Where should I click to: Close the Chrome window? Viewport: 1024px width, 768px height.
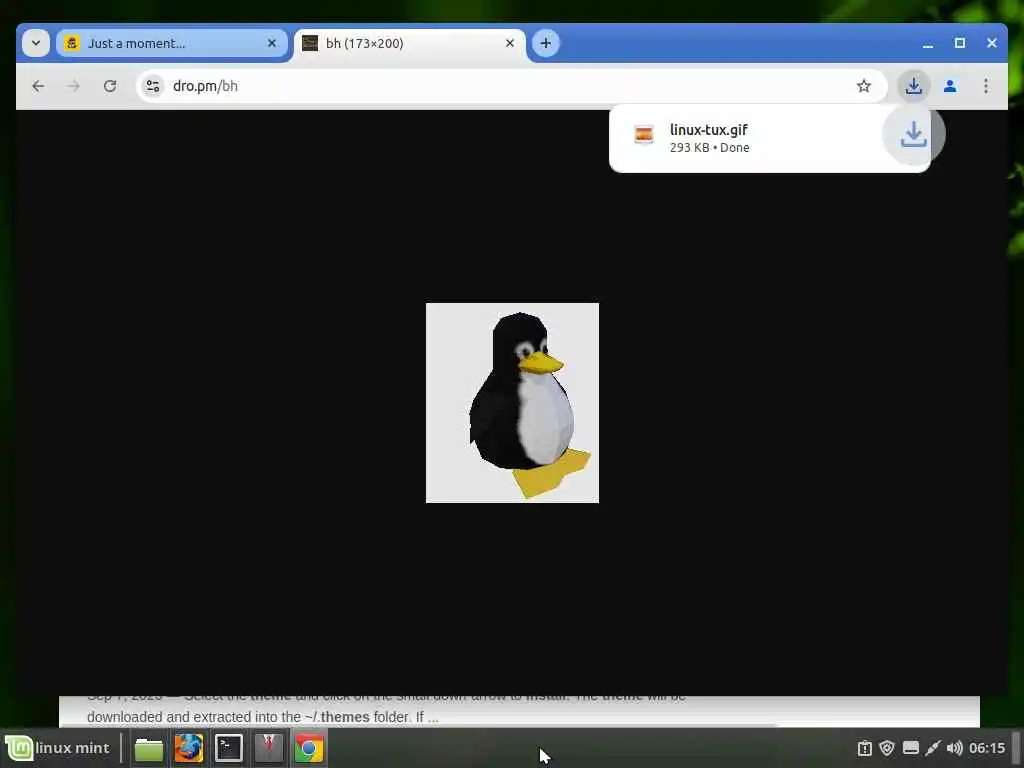click(991, 43)
